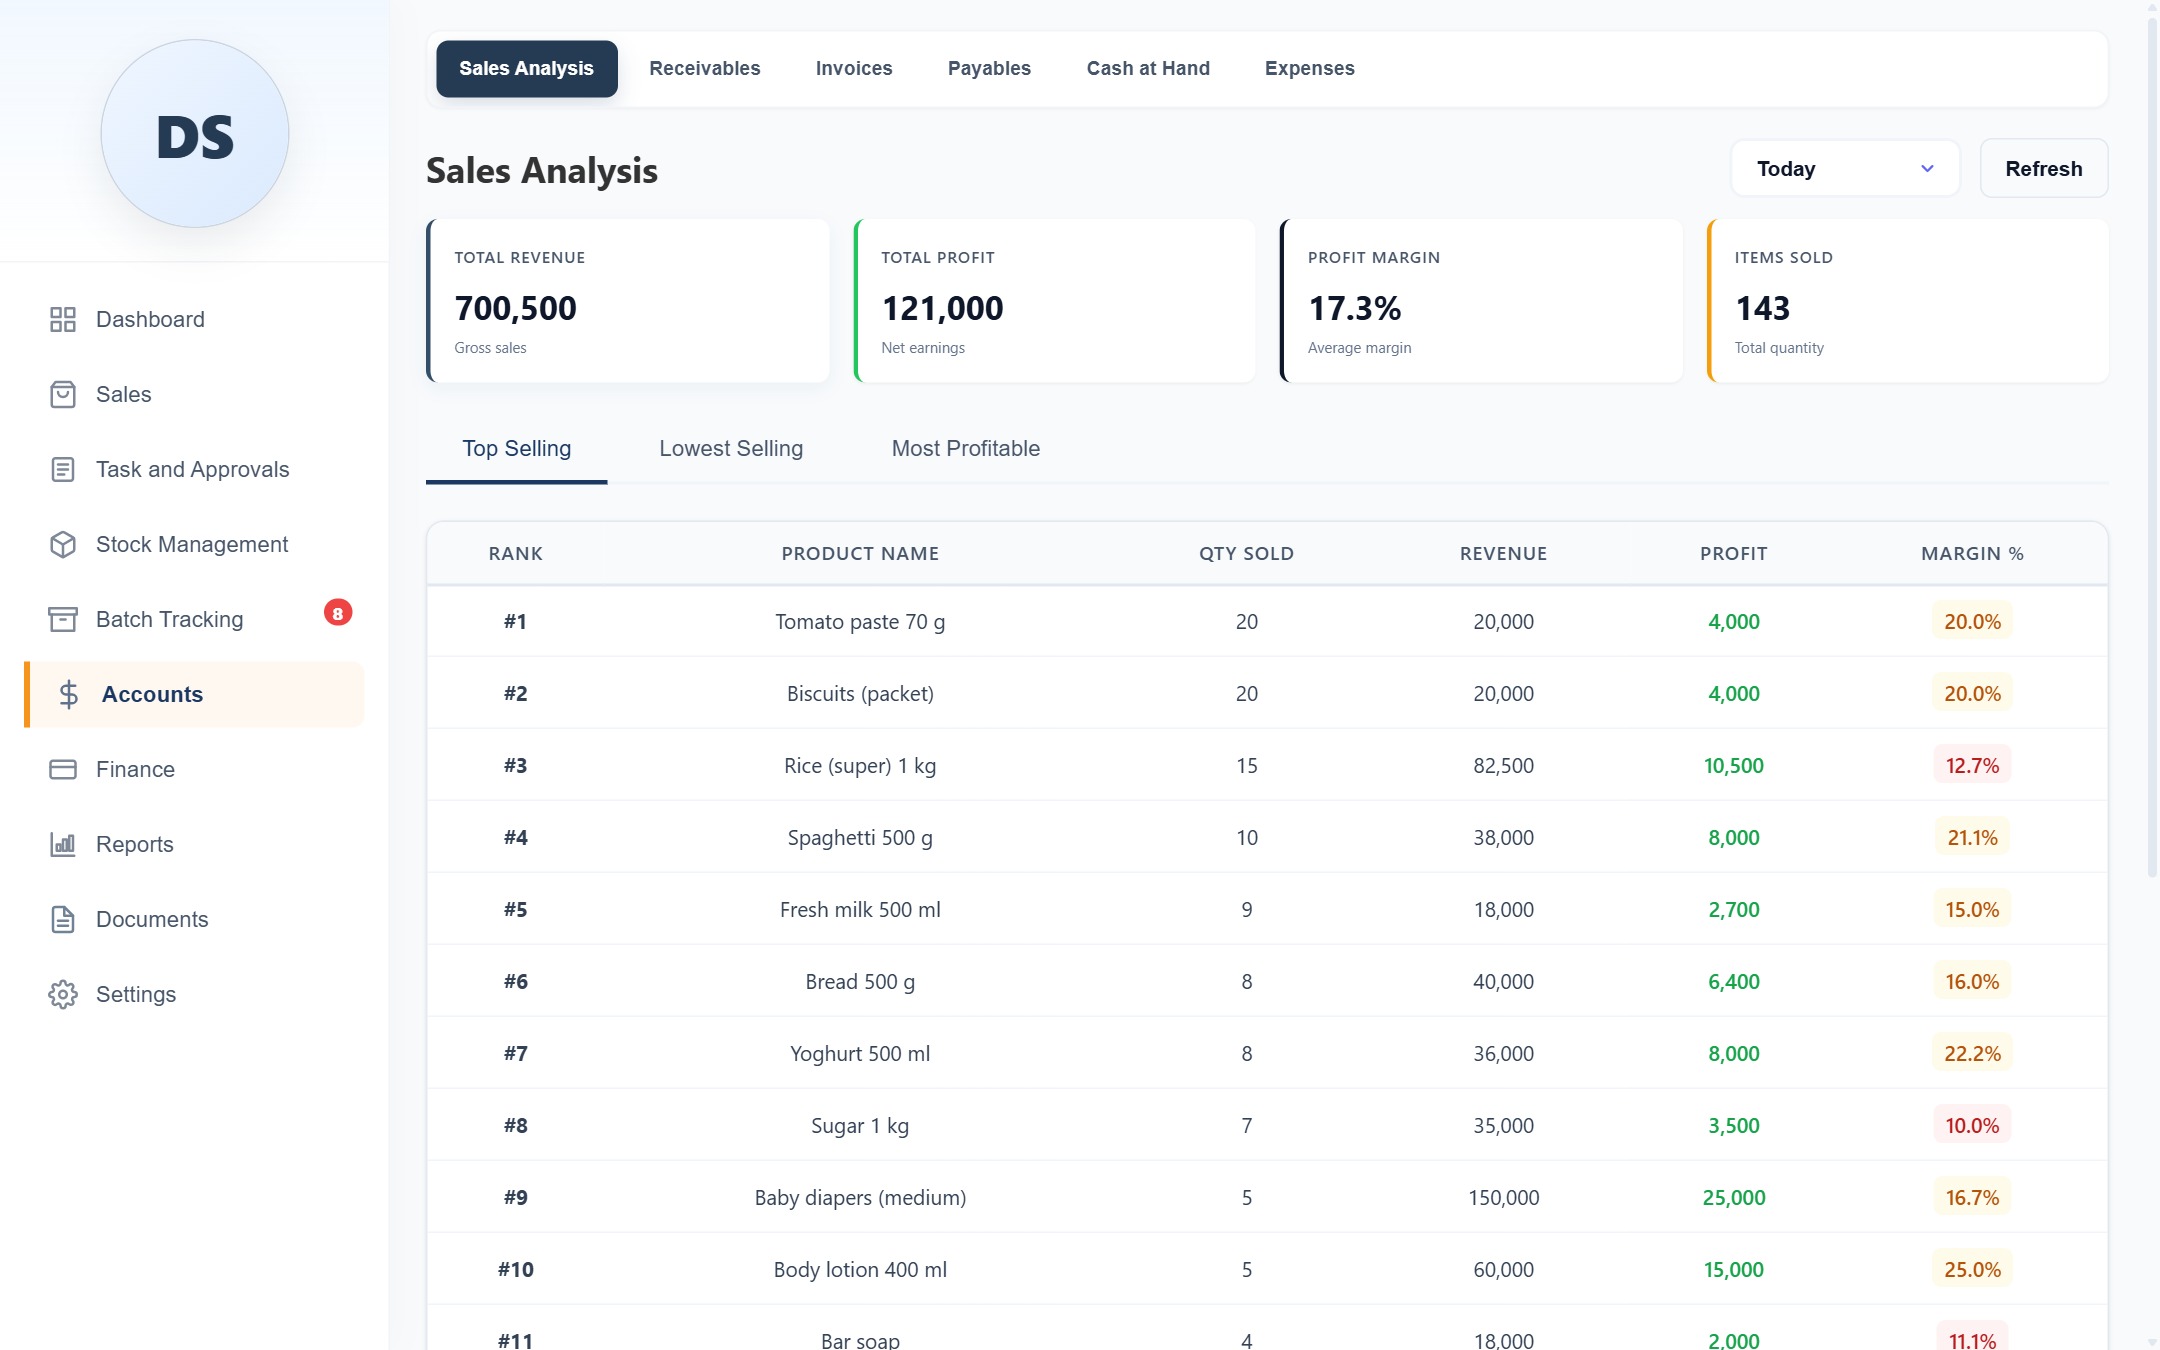Open Reports from the sidebar
Image resolution: width=2160 pixels, height=1350 pixels.
pos(194,844)
